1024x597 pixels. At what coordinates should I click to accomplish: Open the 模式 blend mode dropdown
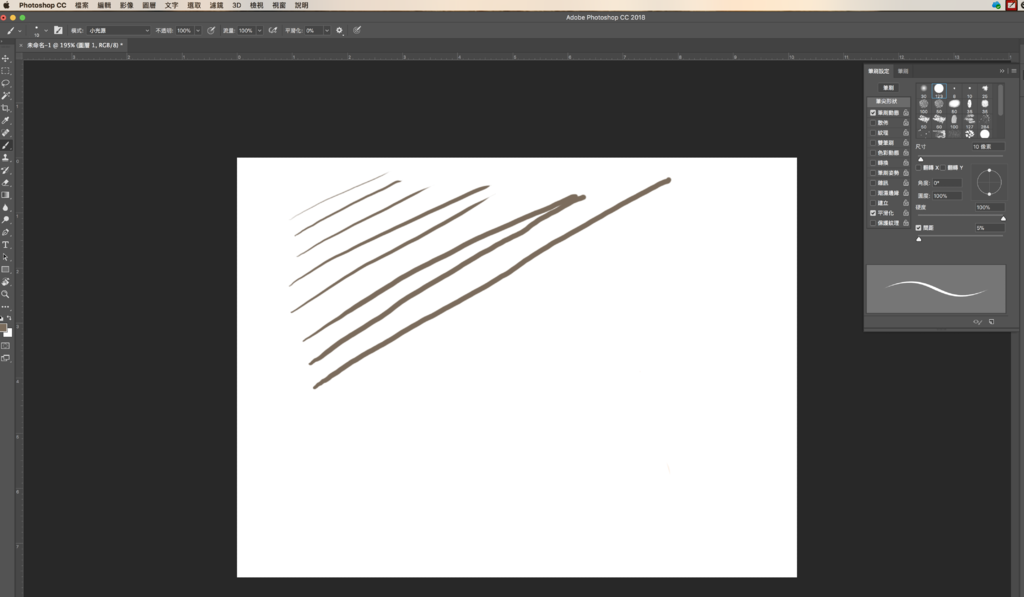pyautogui.click(x=117, y=31)
